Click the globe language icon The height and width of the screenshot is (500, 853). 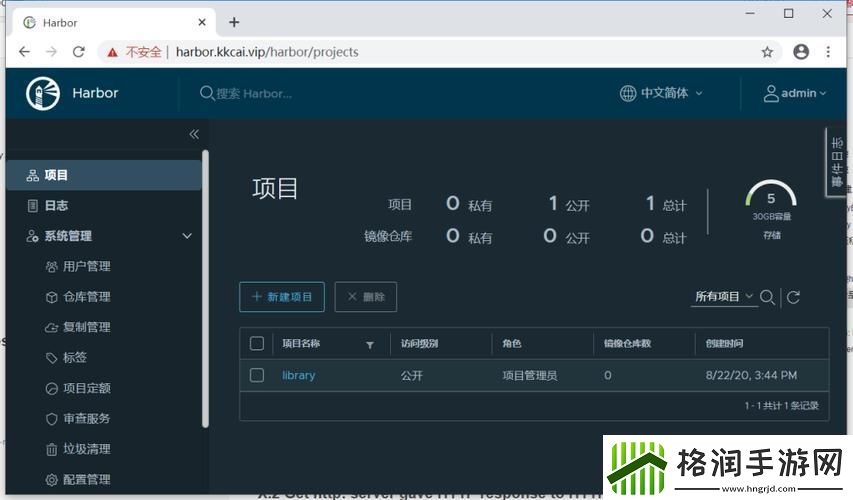[x=628, y=93]
